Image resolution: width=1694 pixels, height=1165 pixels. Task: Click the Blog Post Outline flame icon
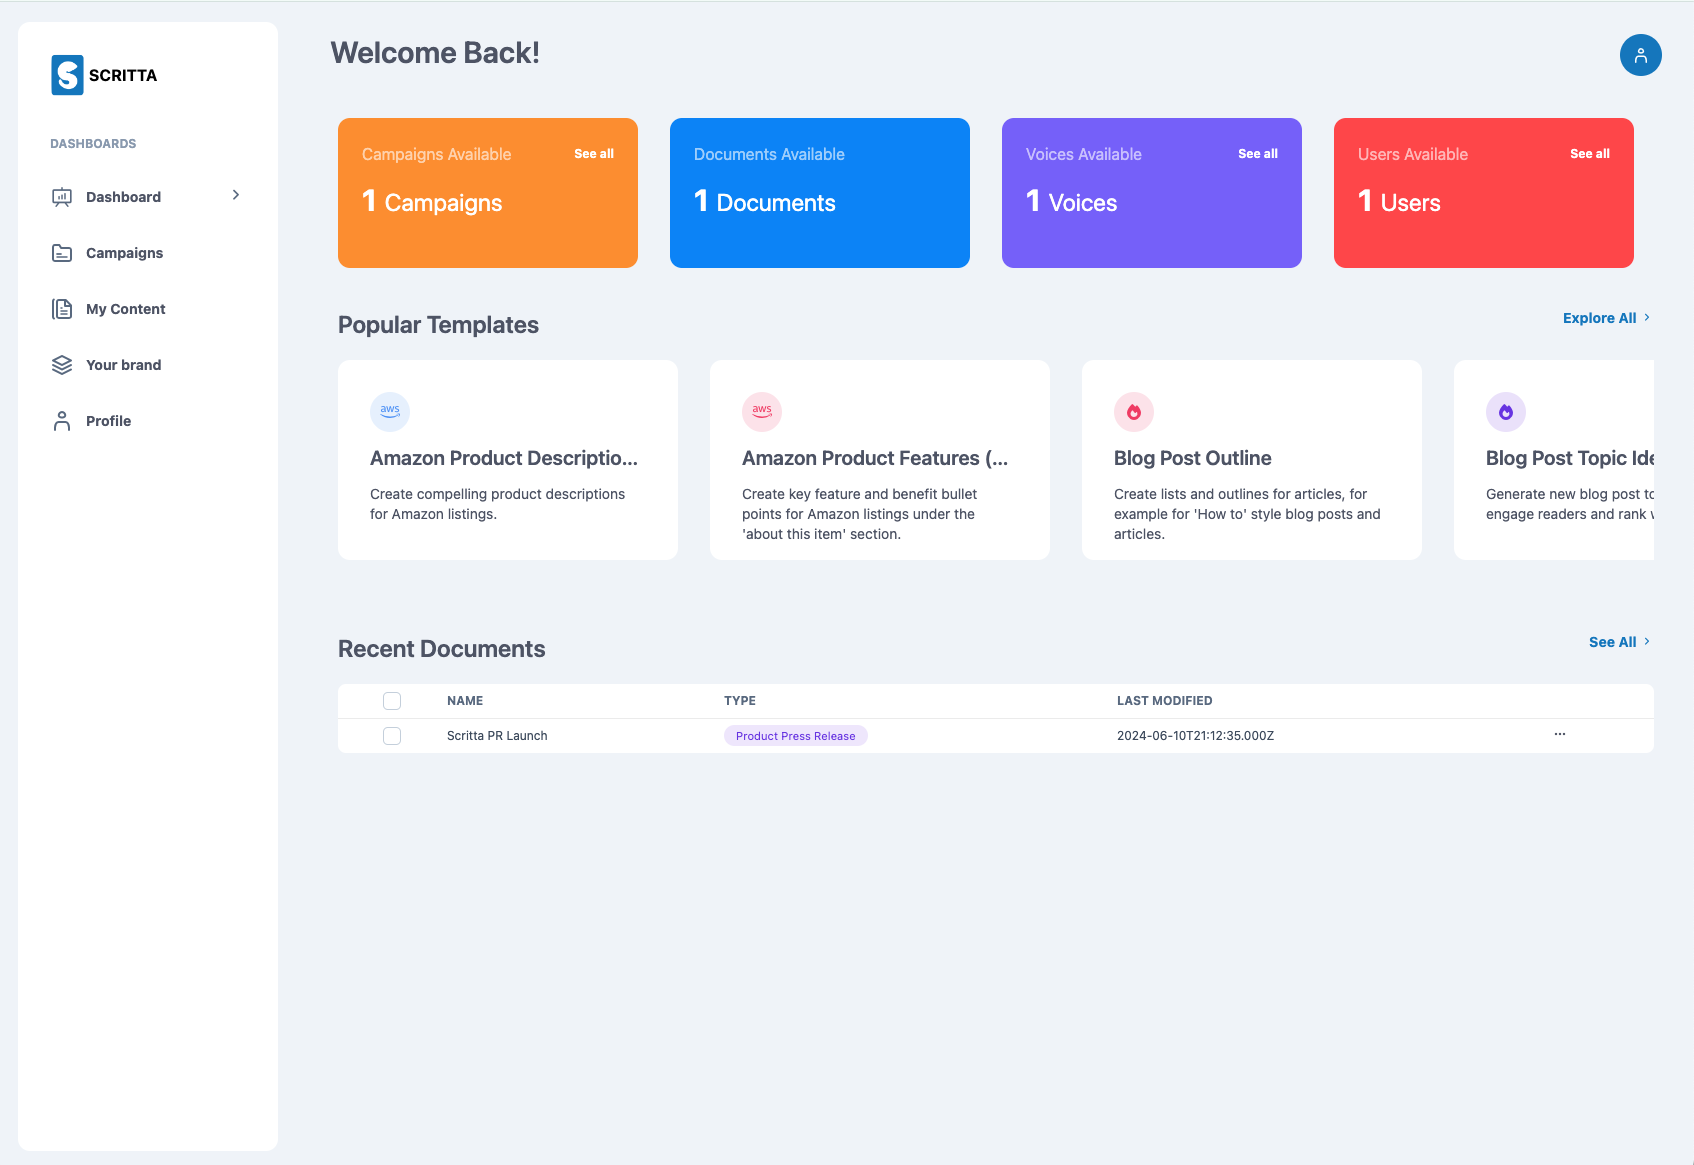pos(1133,412)
